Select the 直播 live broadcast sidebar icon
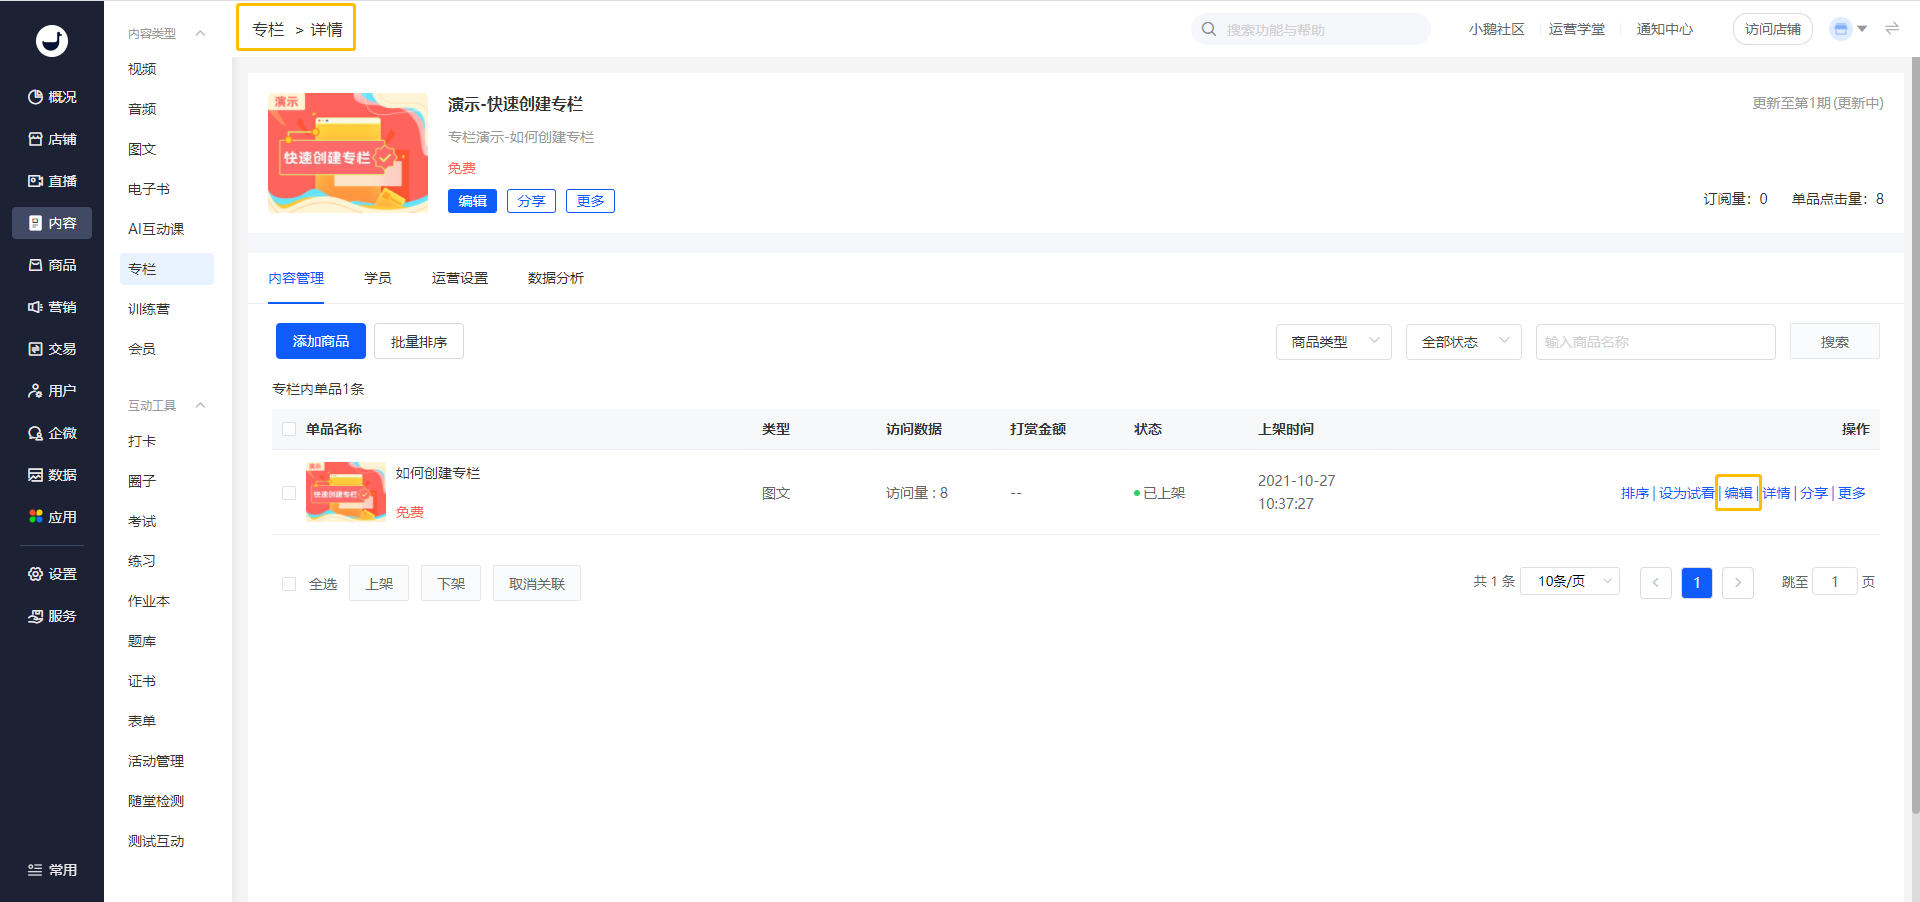This screenshot has height=902, width=1920. [x=36, y=181]
